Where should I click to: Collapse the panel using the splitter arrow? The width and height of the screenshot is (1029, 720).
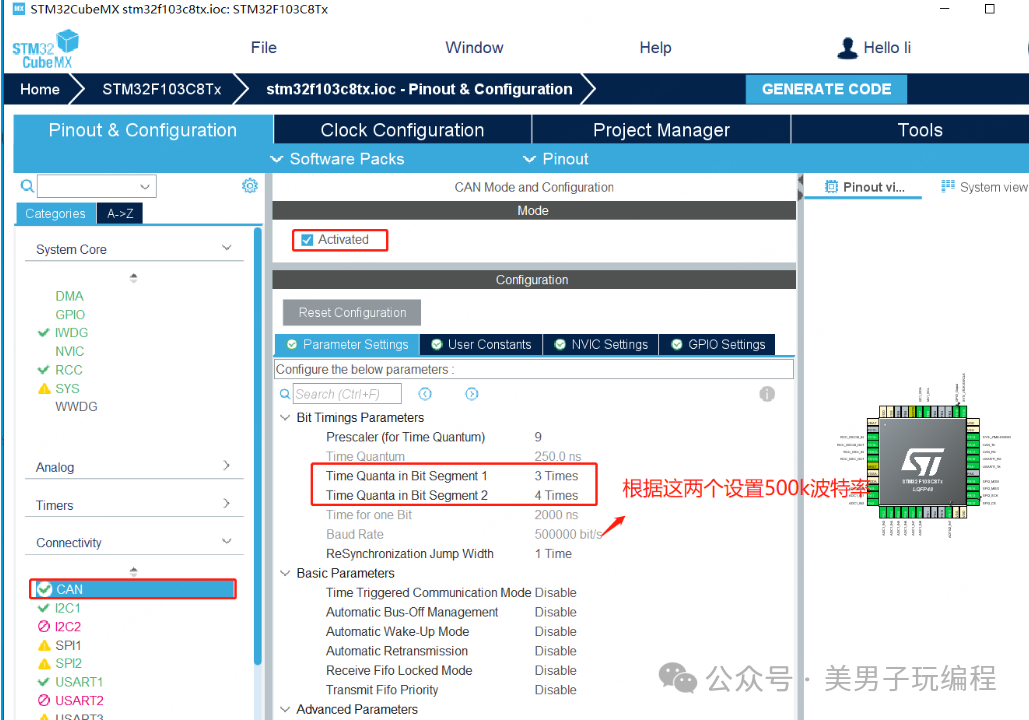(800, 180)
